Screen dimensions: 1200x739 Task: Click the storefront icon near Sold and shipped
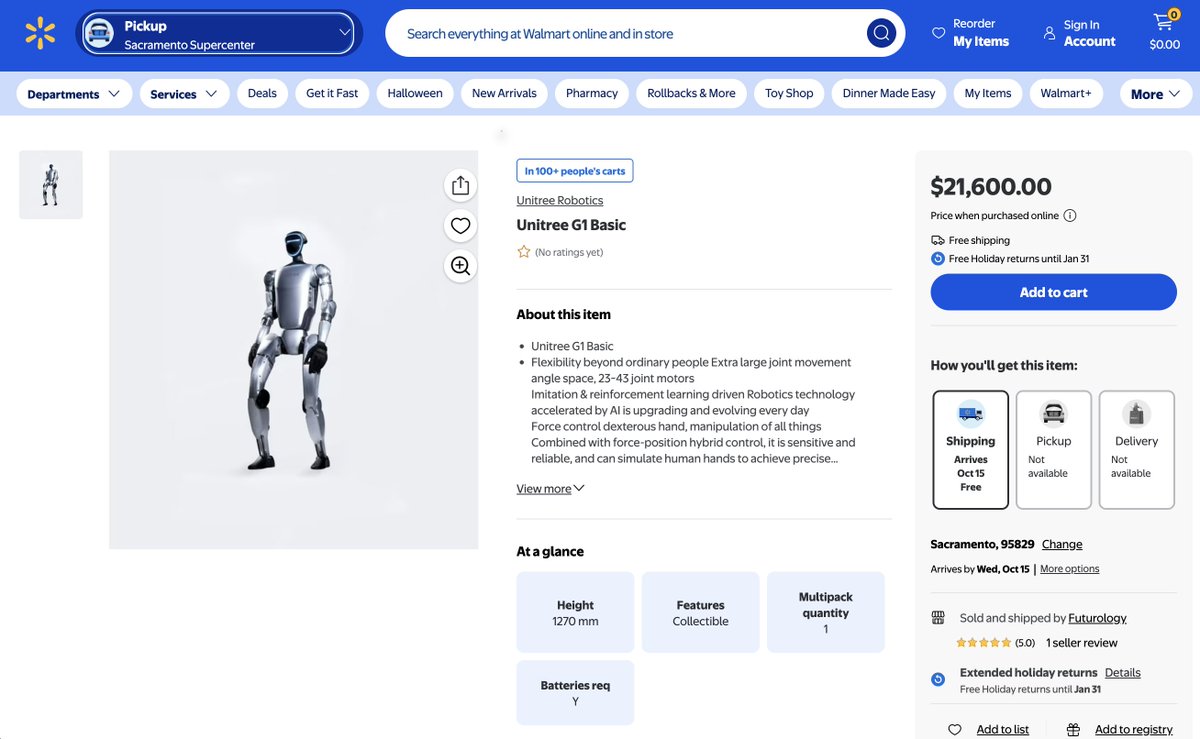pyautogui.click(x=938, y=618)
